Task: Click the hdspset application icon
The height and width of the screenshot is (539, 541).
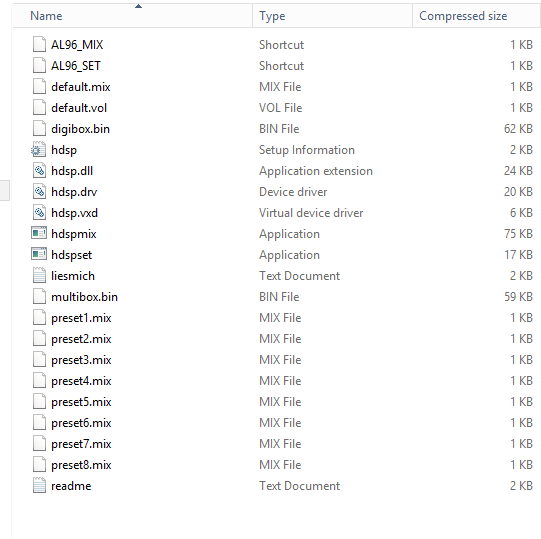Action: click(x=39, y=255)
